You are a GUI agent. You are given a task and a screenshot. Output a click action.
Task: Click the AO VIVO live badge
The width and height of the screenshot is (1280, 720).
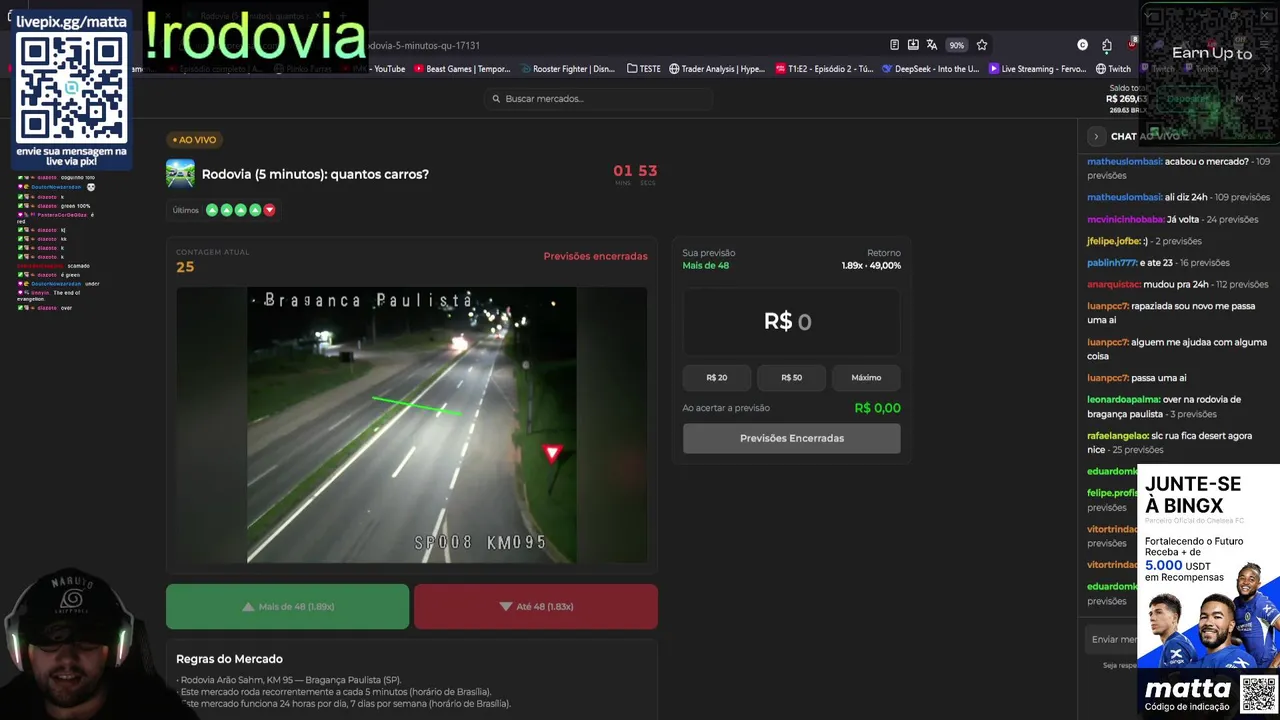pyautogui.click(x=194, y=140)
